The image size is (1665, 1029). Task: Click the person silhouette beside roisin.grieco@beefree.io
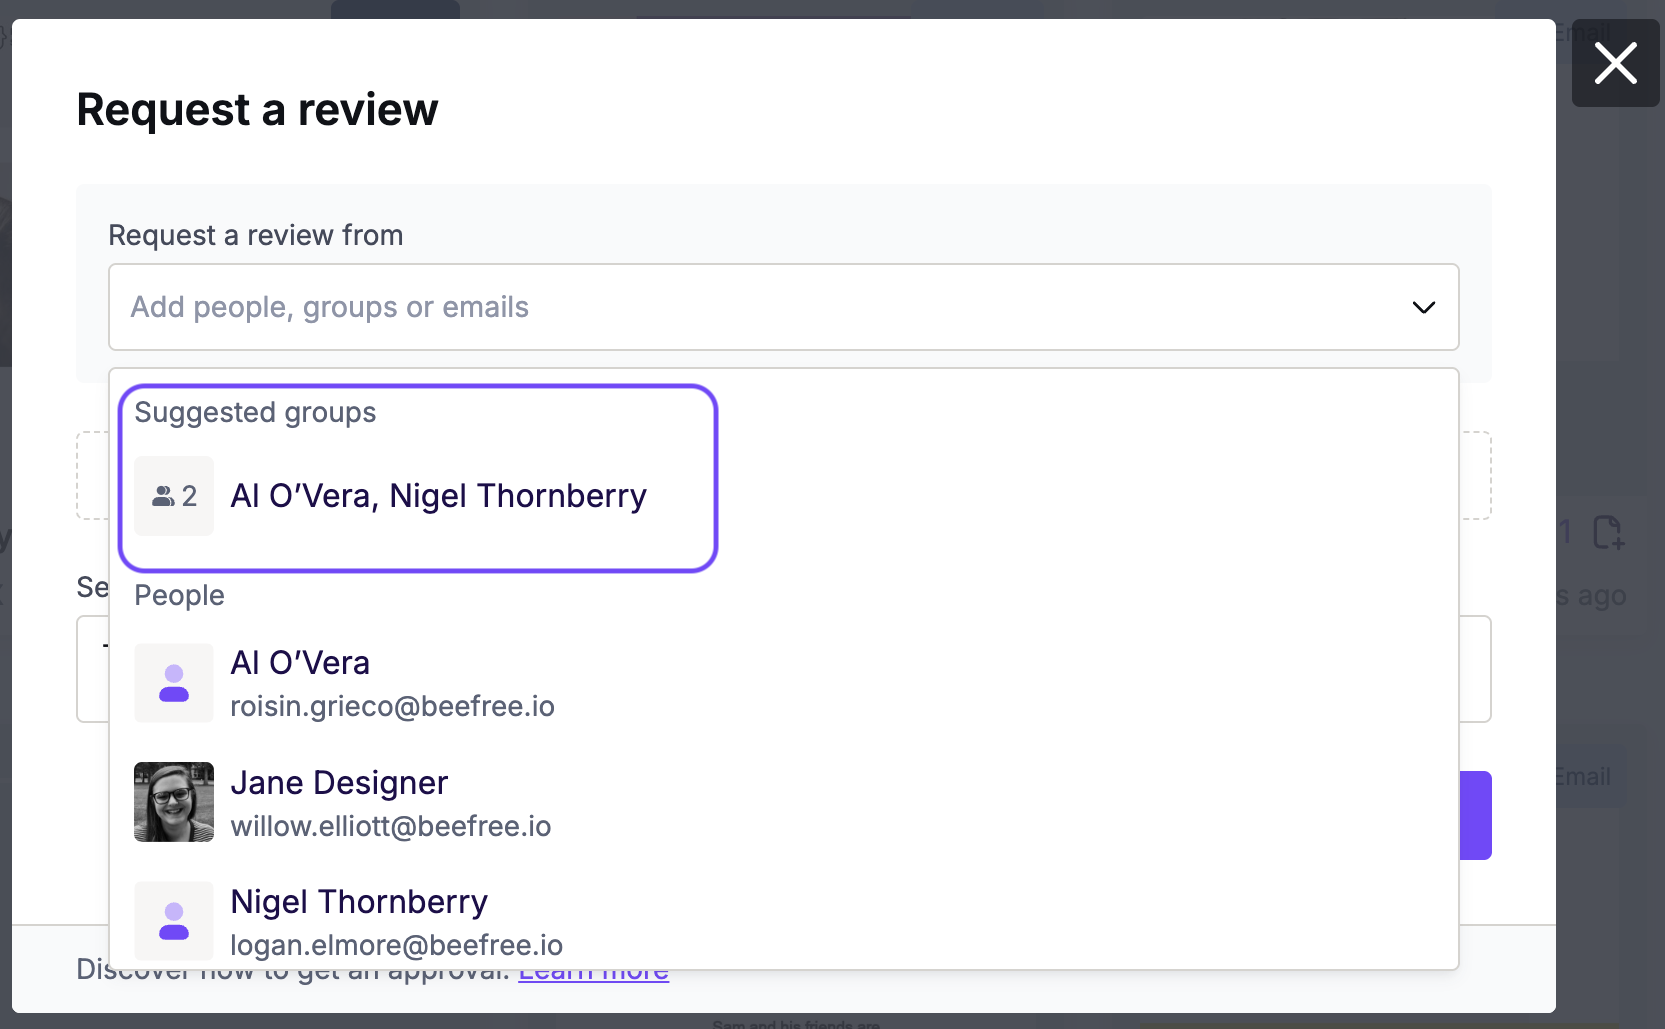tap(173, 683)
